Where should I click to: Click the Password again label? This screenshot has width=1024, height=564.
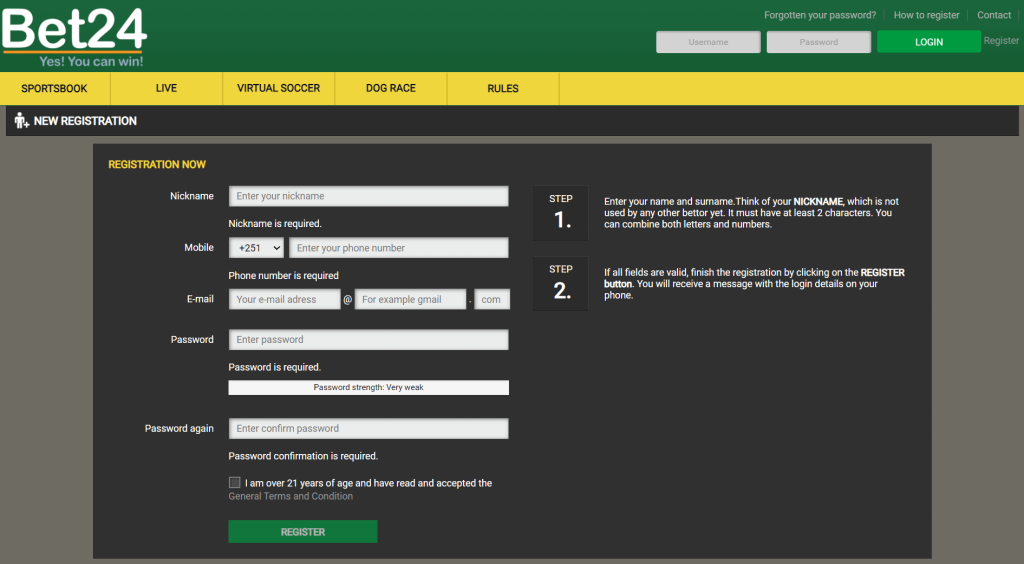[179, 428]
